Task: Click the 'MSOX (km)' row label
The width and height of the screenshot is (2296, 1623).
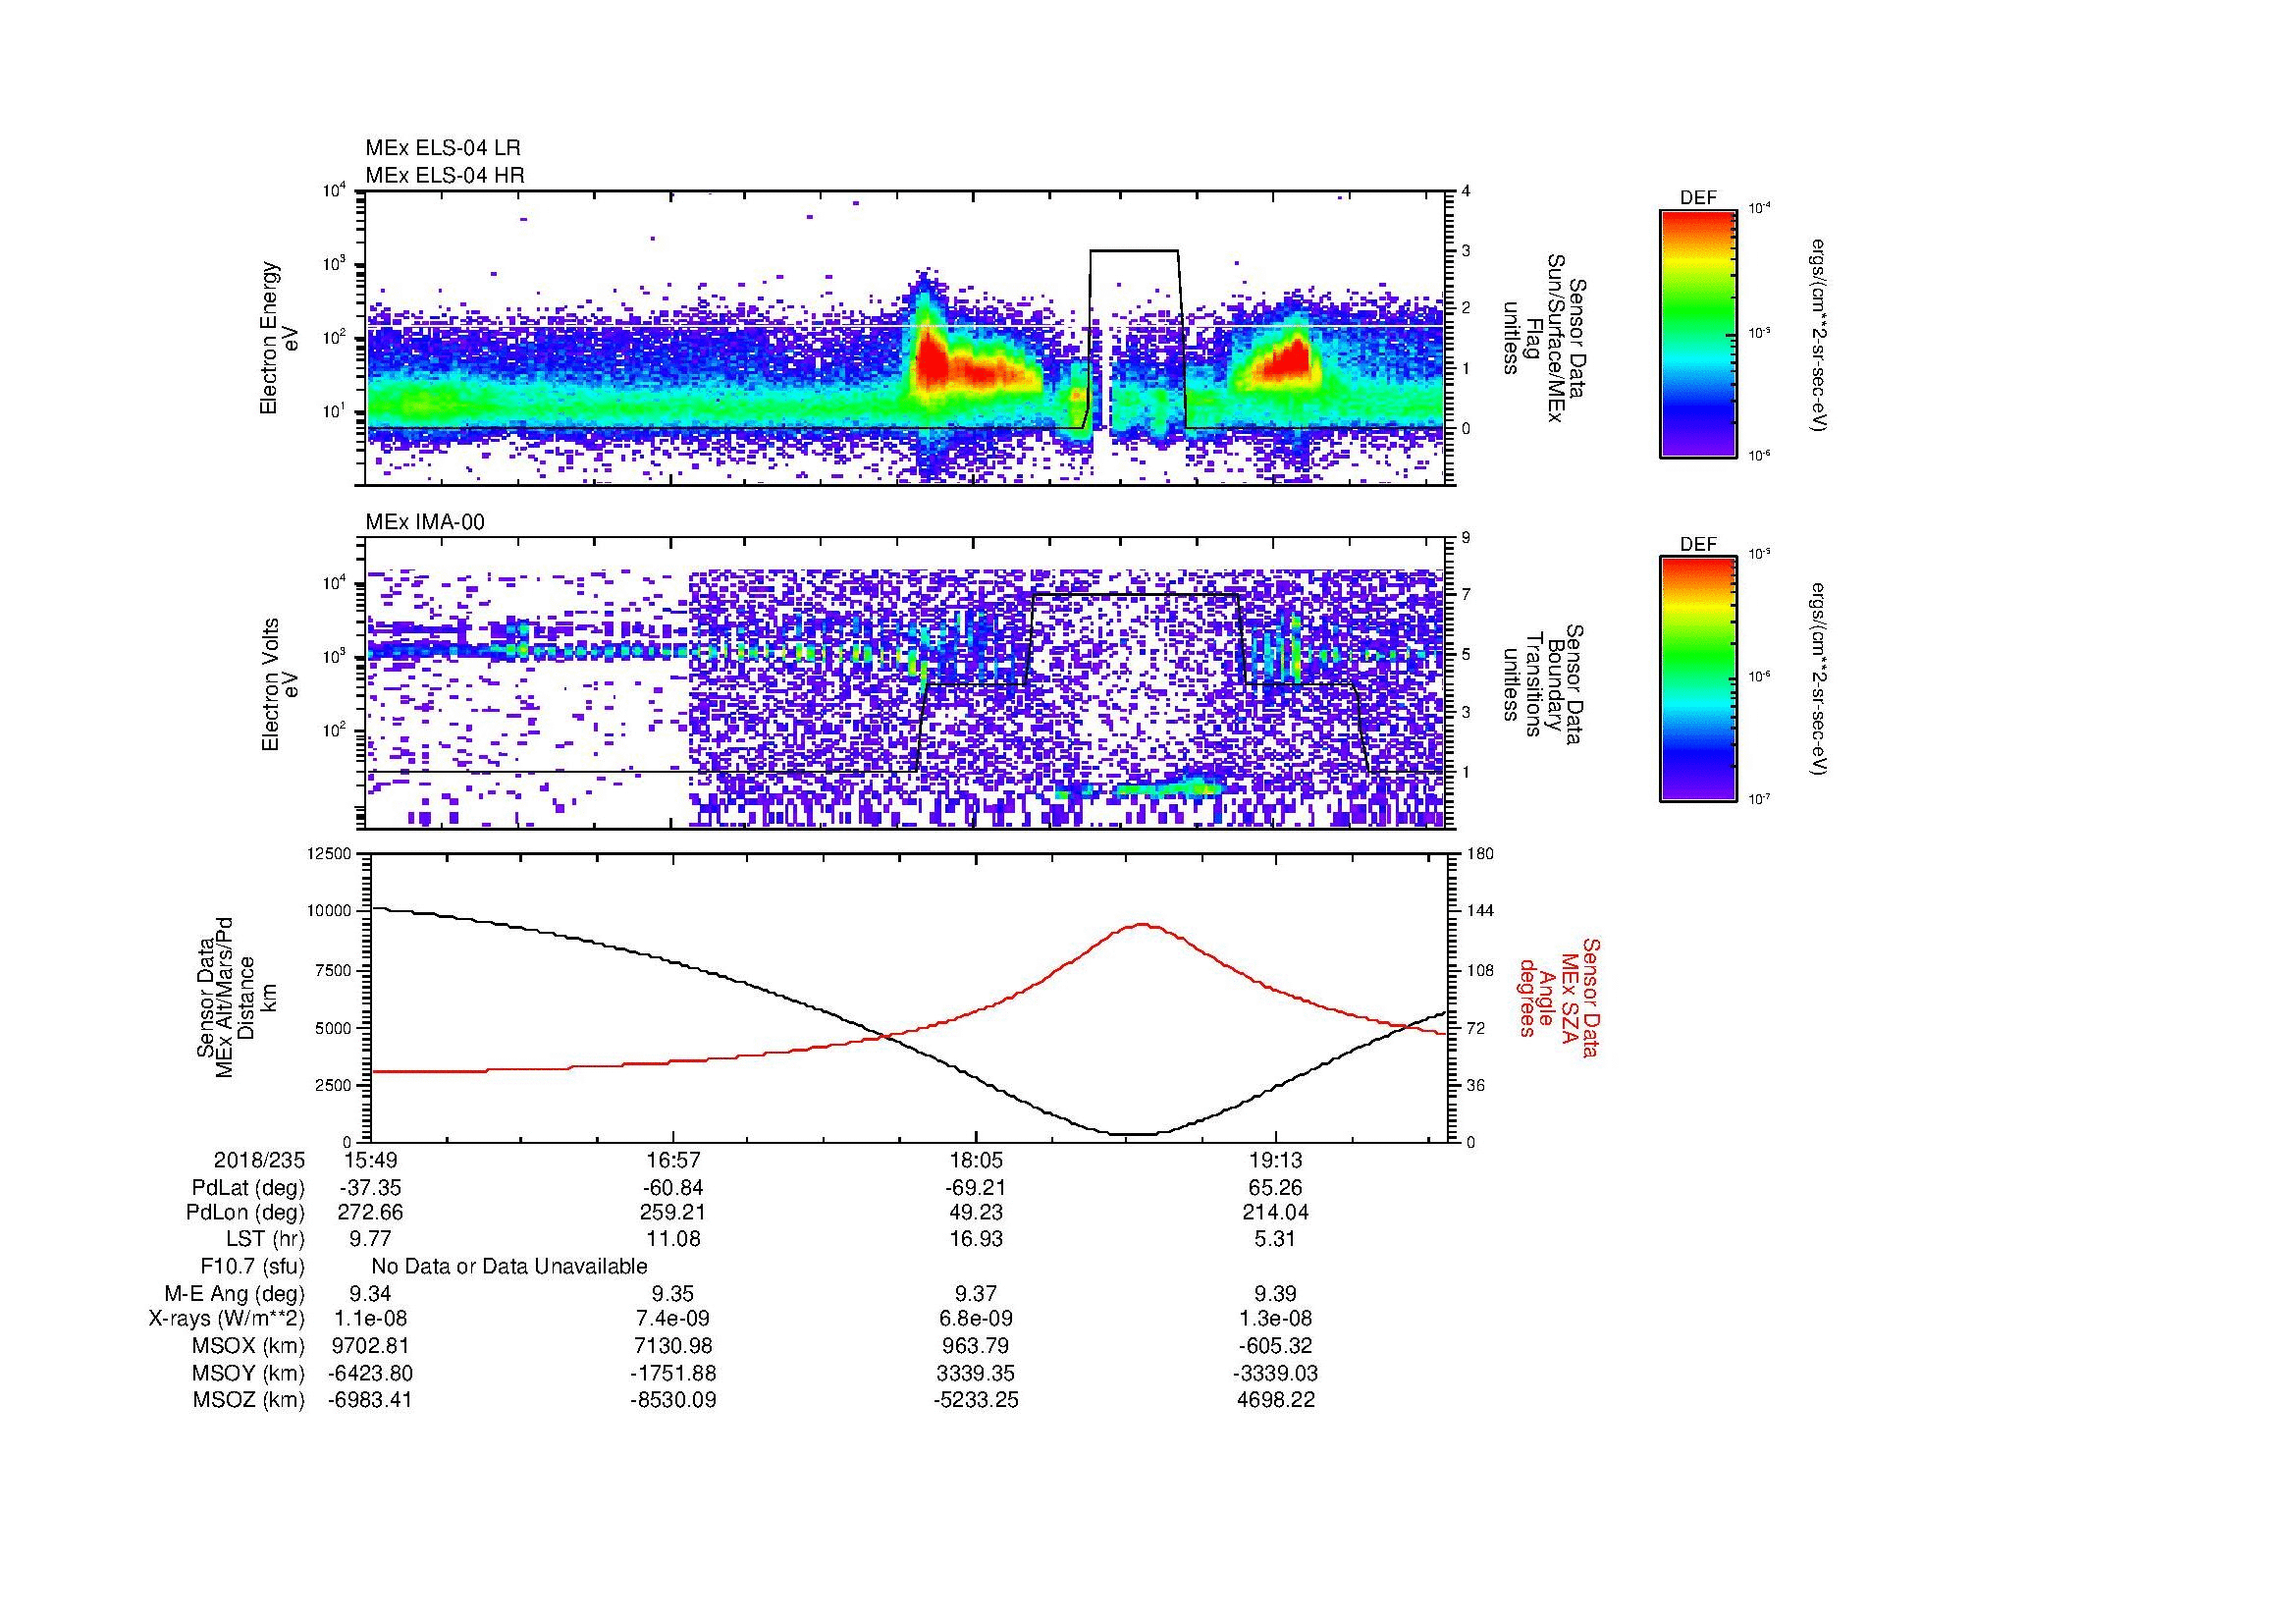Action: (x=248, y=1347)
